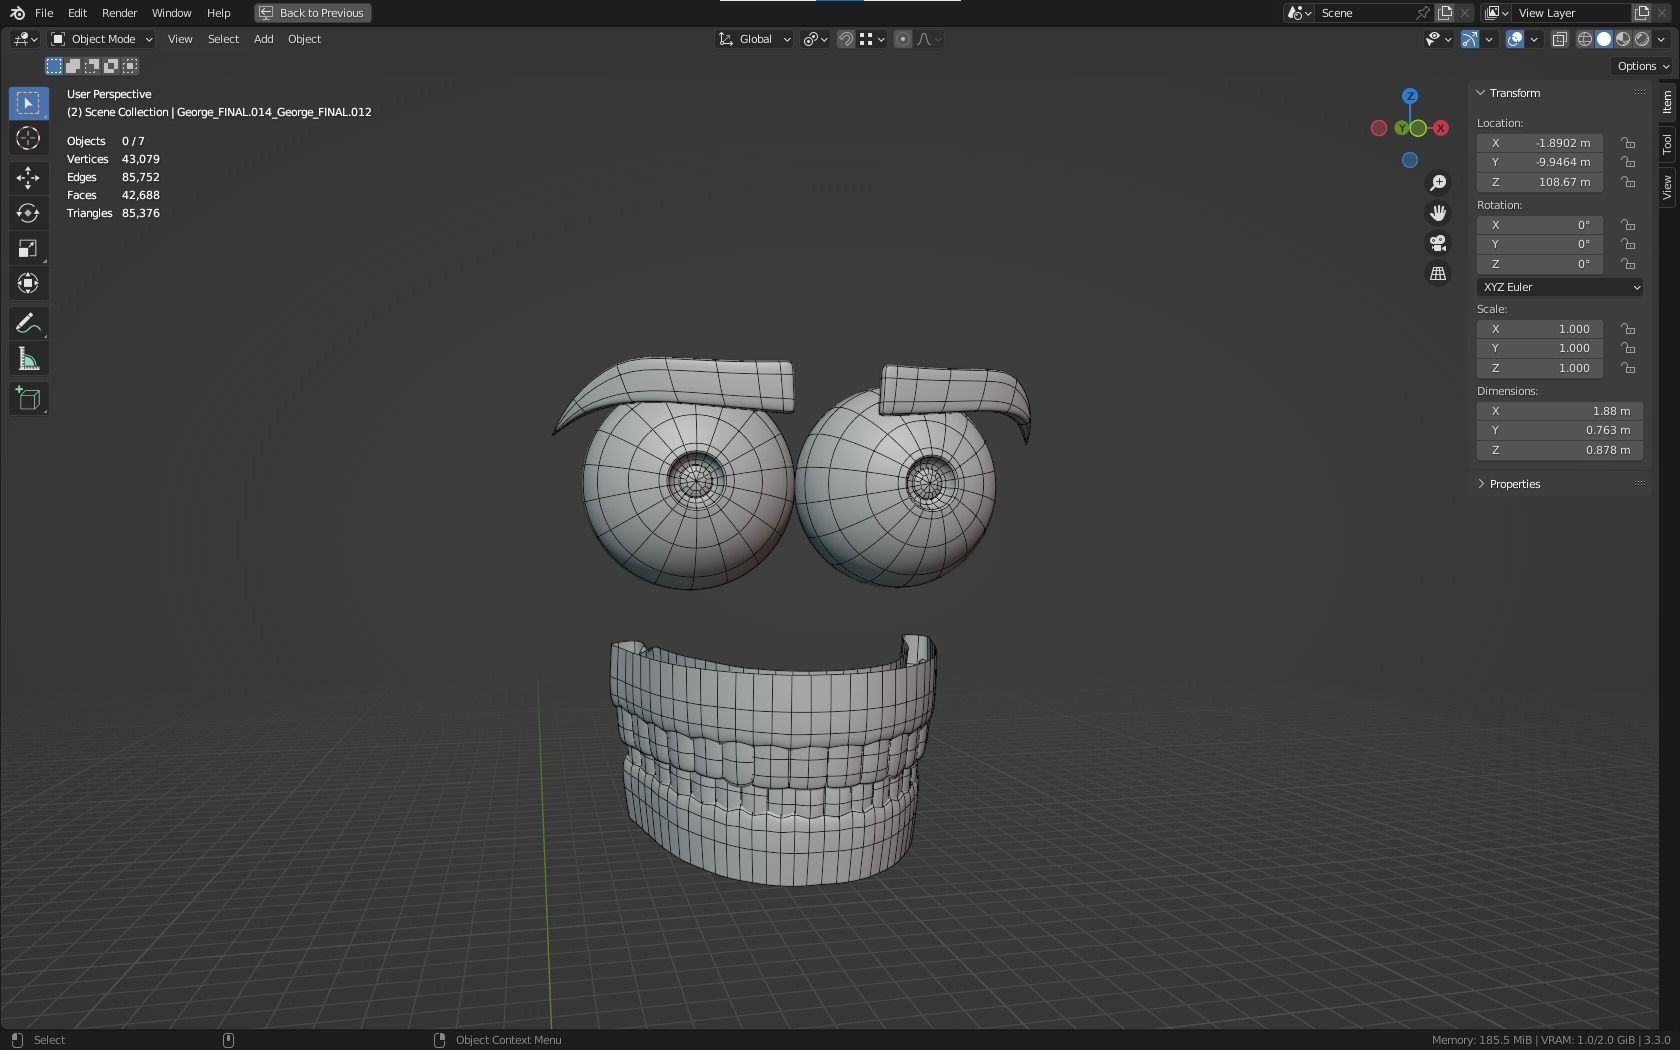Collapse the Transform panel
The height and width of the screenshot is (1050, 1680).
[1481, 93]
